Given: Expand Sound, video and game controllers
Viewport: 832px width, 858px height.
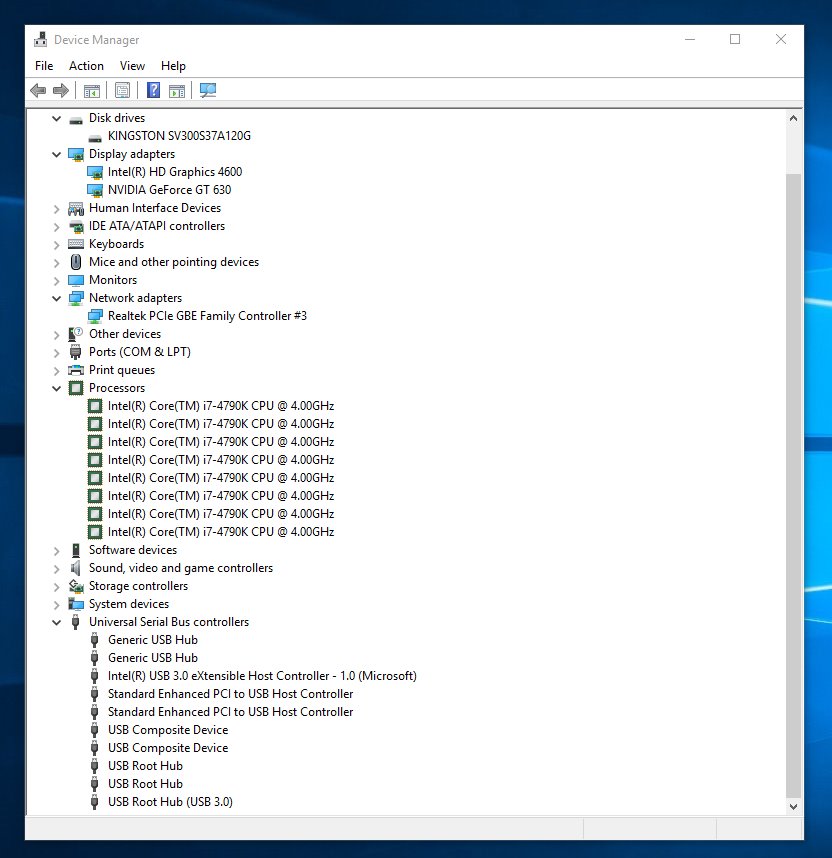Looking at the screenshot, I should pyautogui.click(x=56, y=568).
